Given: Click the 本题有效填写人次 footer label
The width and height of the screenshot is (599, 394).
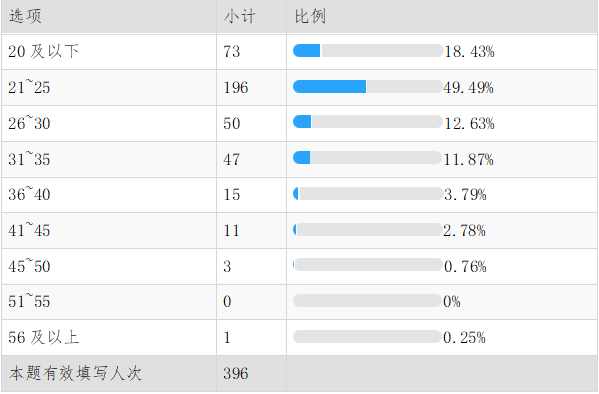Looking at the screenshot, I should [x=76, y=373].
